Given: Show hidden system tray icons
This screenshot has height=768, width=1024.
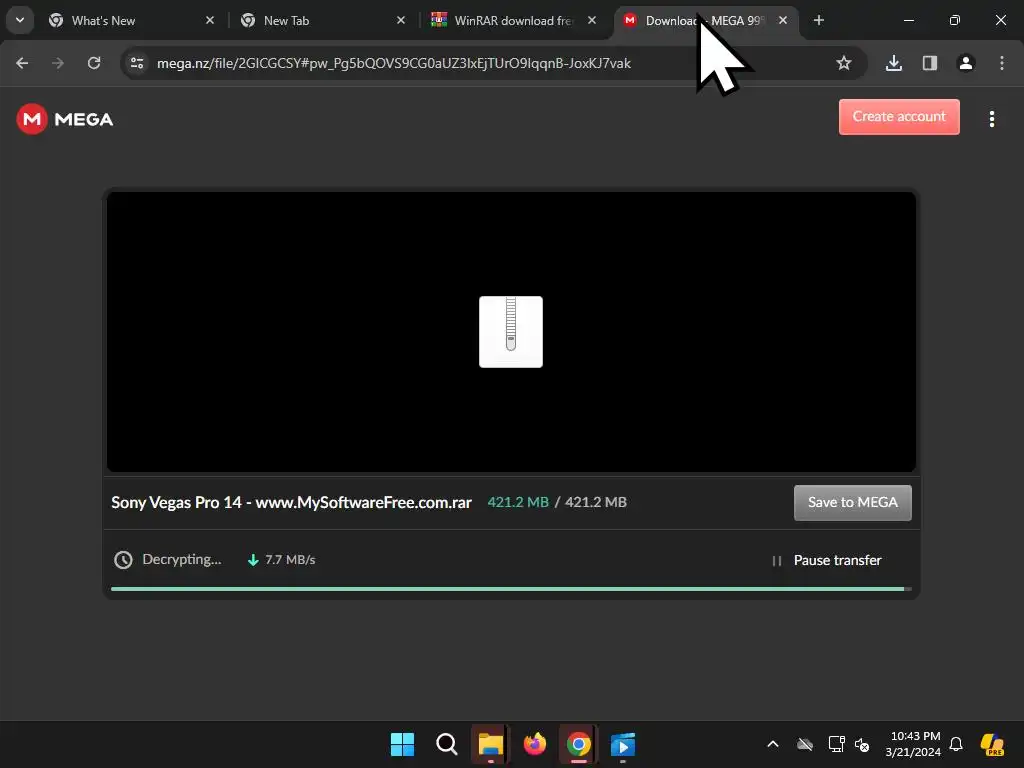Looking at the screenshot, I should [x=773, y=744].
